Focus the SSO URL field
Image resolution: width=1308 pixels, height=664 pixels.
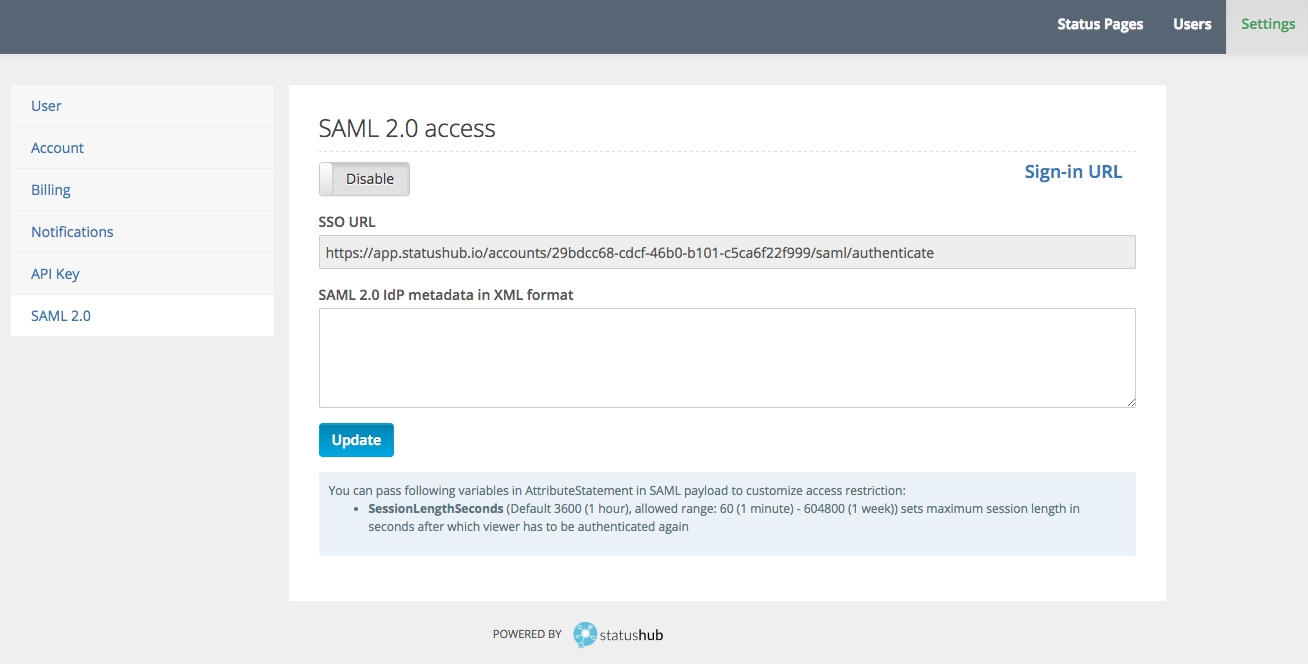[x=727, y=252]
